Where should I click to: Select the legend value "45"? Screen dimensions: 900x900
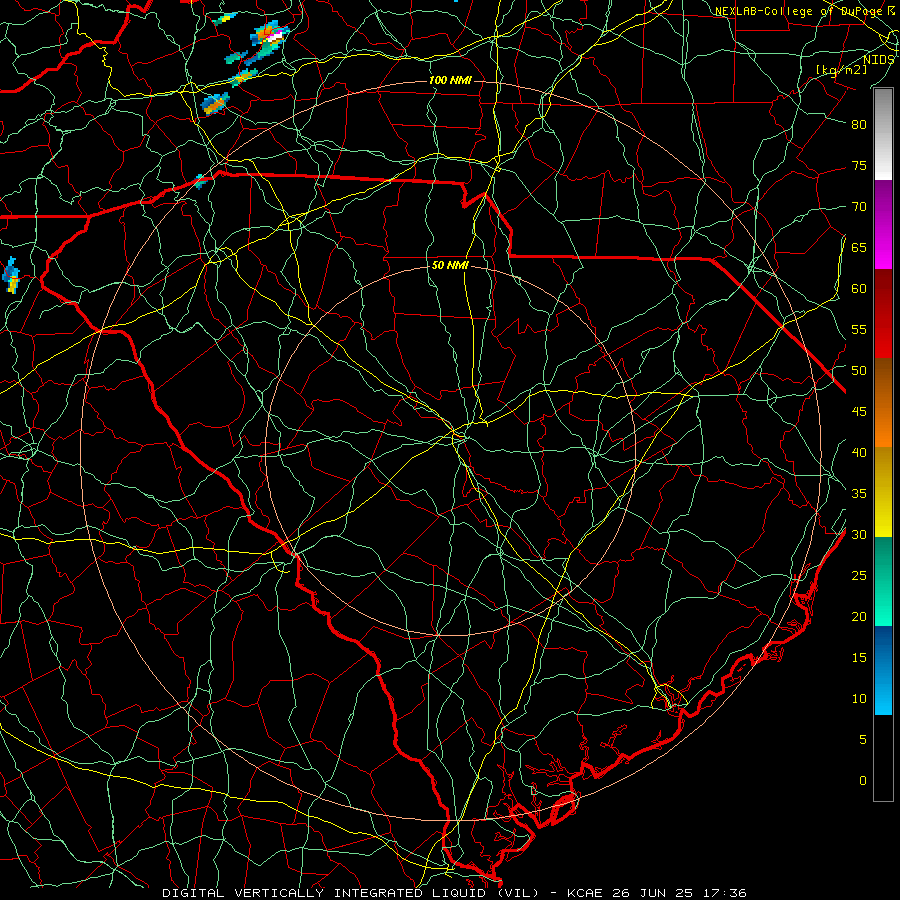pyautogui.click(x=859, y=412)
